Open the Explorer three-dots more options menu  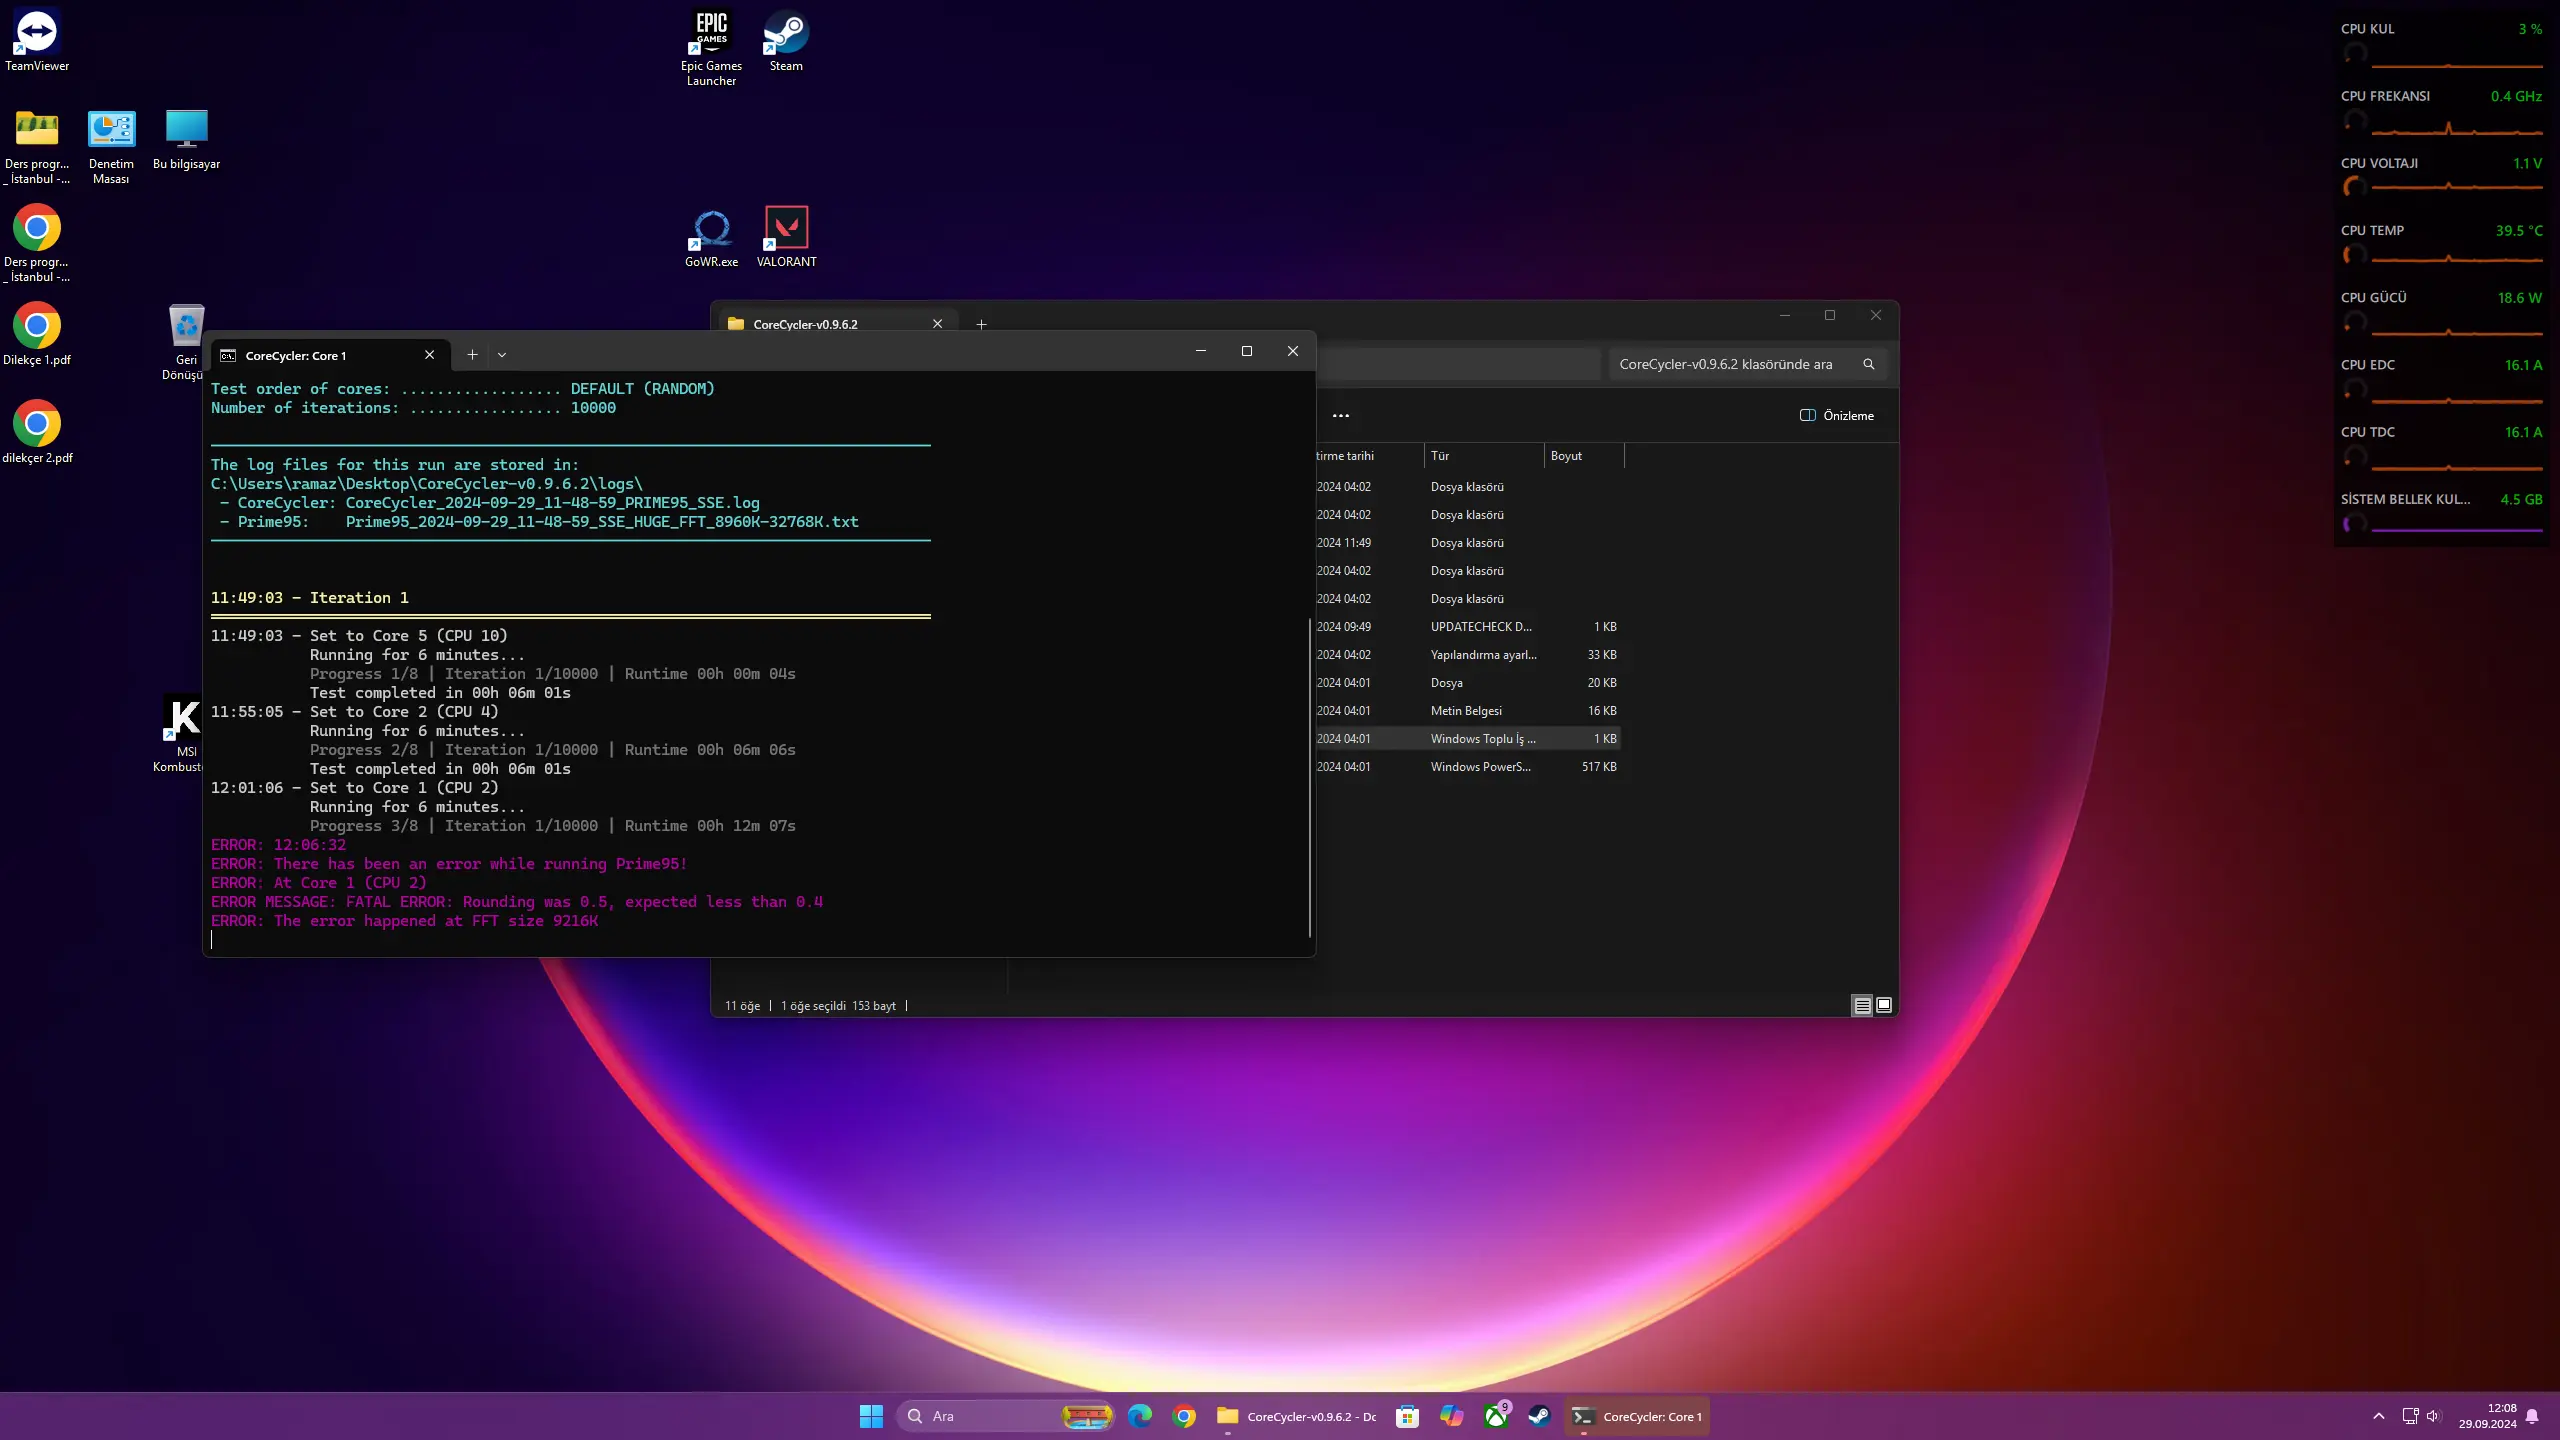(1341, 415)
